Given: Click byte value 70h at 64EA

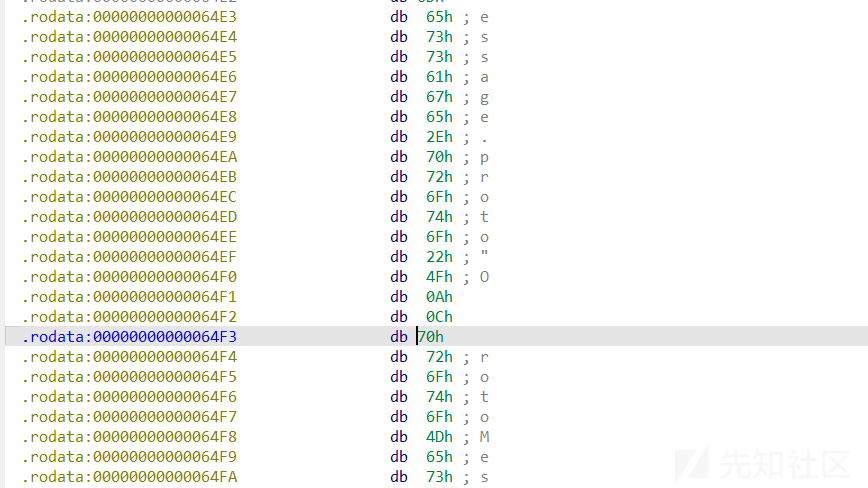Looking at the screenshot, I should 439,157.
